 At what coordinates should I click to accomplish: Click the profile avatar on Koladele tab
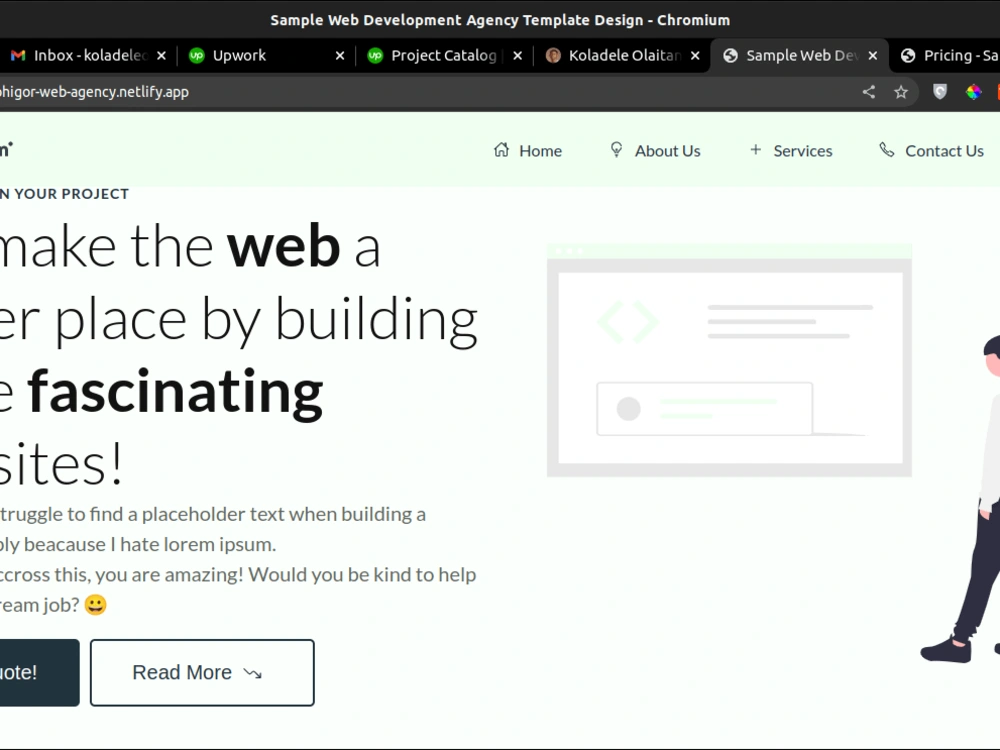coord(553,55)
